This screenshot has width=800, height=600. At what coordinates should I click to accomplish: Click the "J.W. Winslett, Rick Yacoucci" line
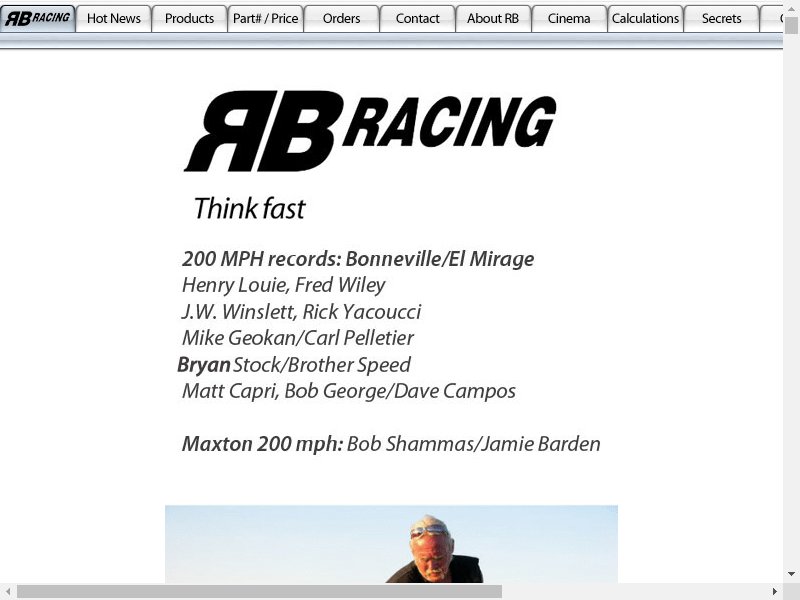(x=302, y=312)
